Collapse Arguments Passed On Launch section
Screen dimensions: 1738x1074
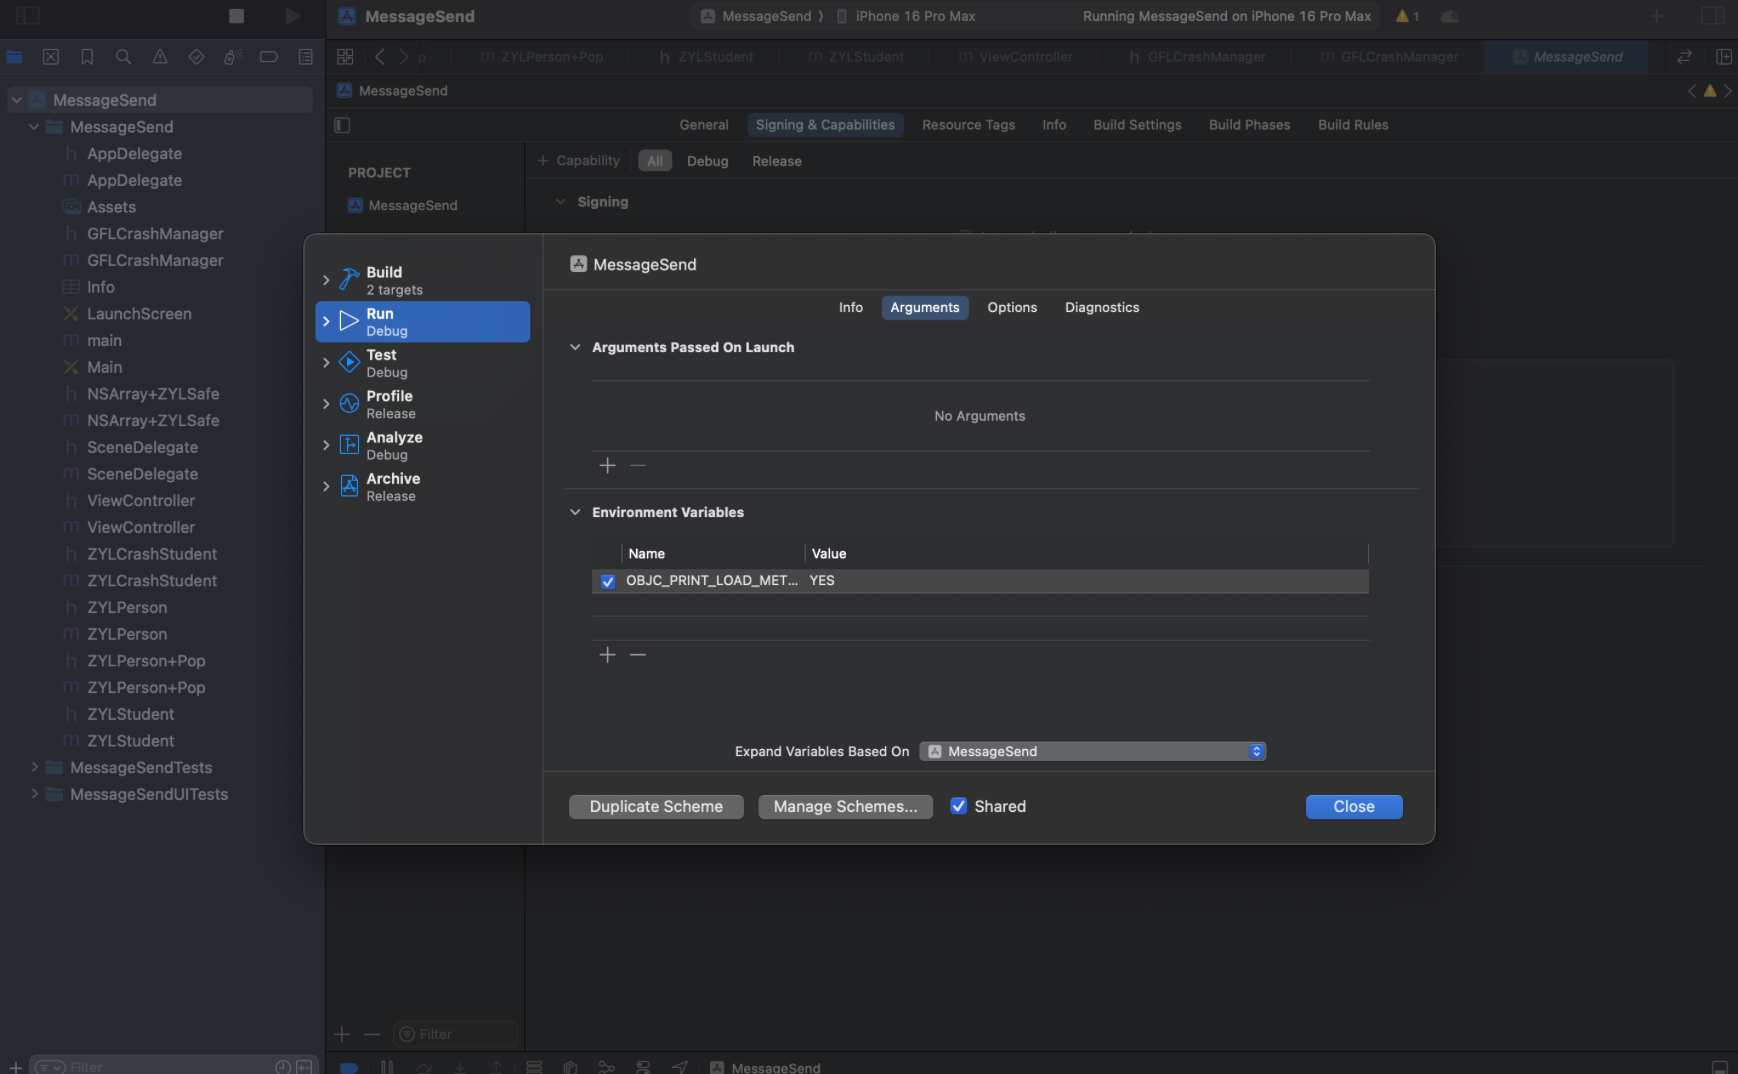(575, 347)
